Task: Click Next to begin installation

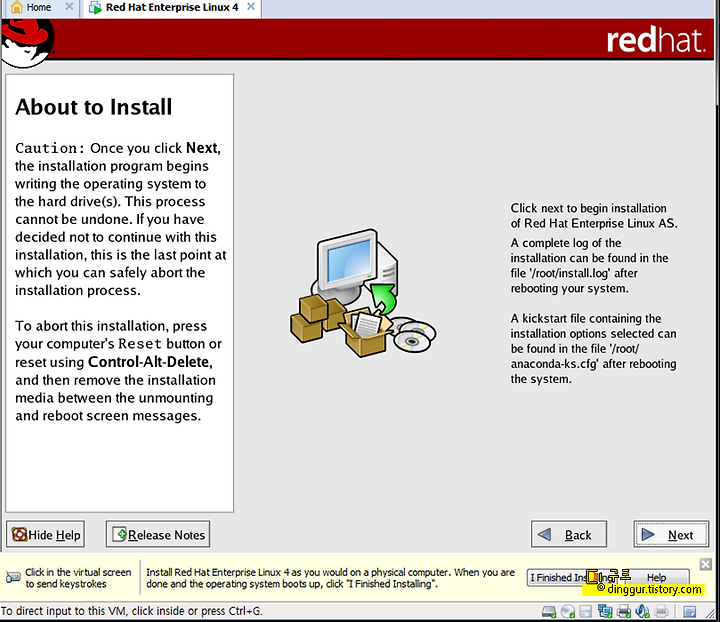Action: [671, 534]
